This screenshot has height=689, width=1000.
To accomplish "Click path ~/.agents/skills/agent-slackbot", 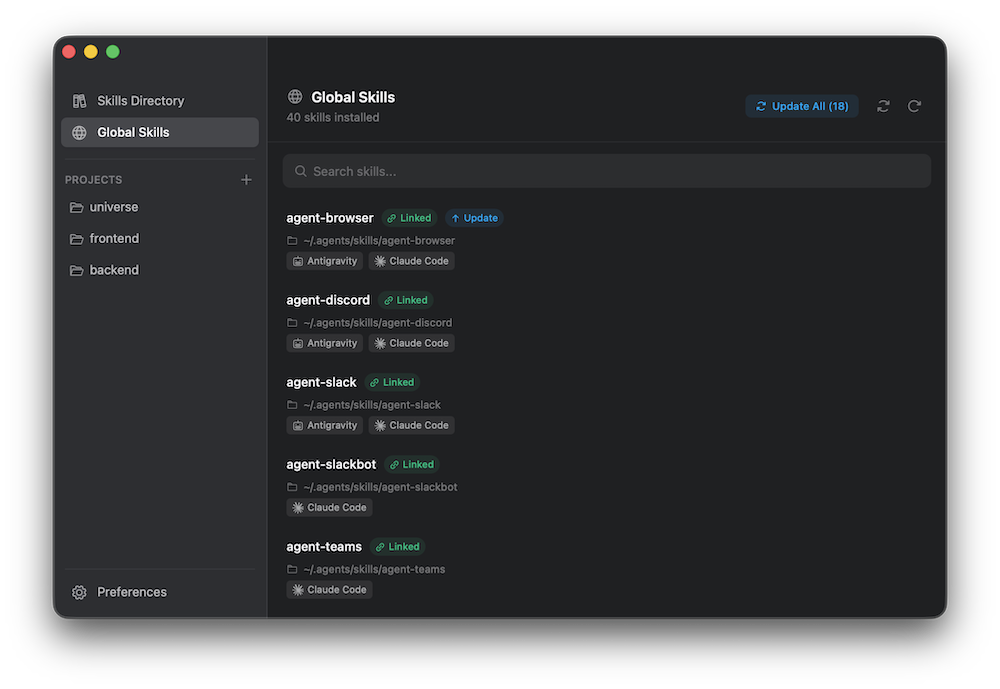I will tap(380, 487).
